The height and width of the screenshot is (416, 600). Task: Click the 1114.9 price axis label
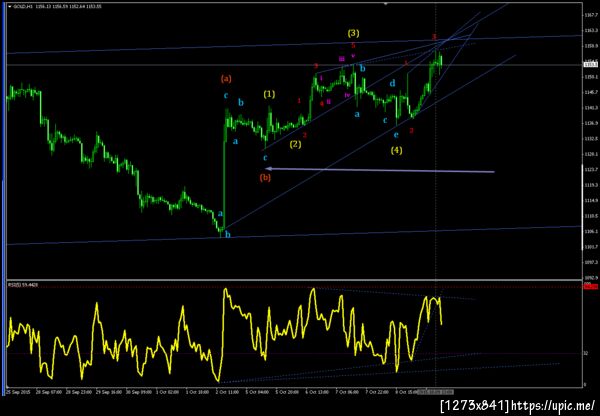click(590, 201)
